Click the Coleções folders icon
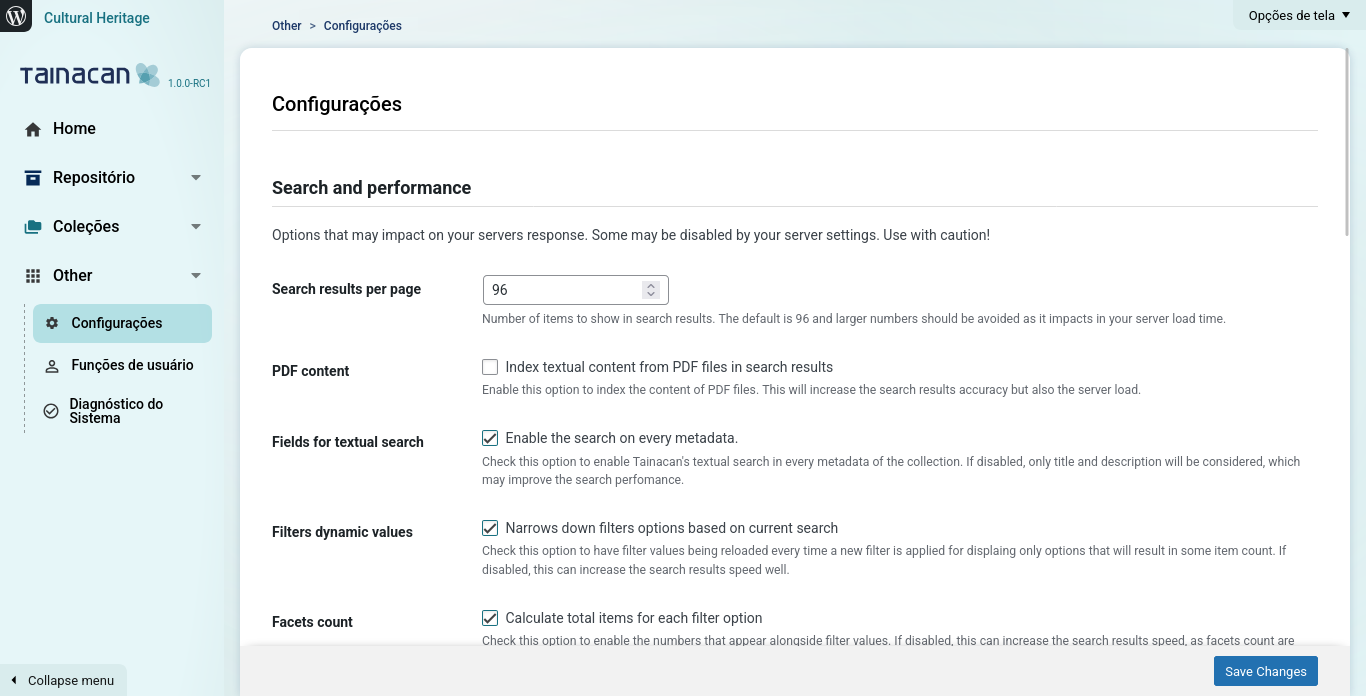The width and height of the screenshot is (1366, 696). point(33,227)
